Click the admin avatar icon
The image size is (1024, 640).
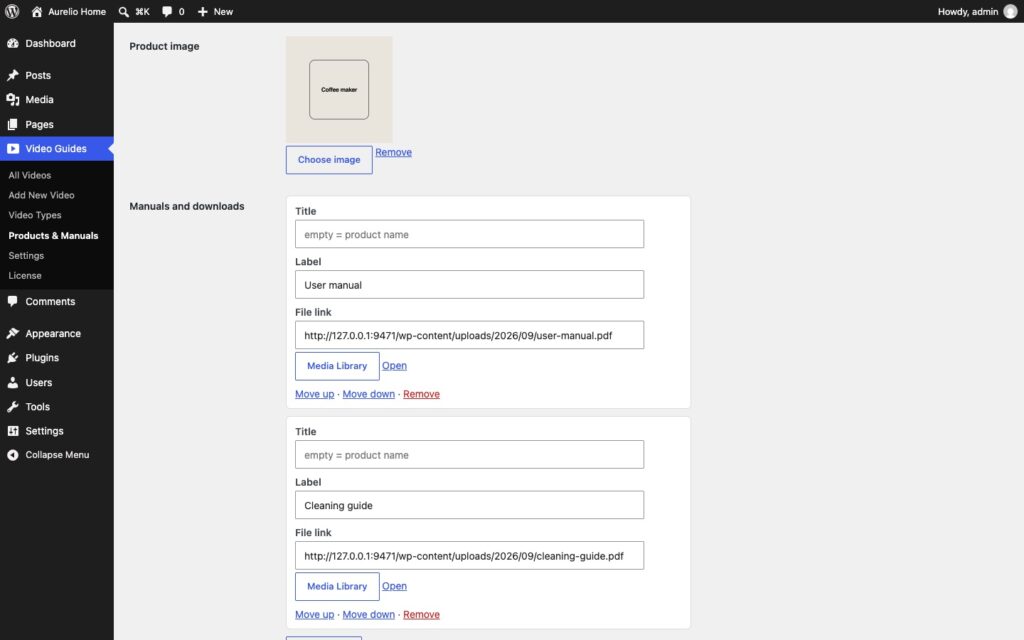point(1010,11)
